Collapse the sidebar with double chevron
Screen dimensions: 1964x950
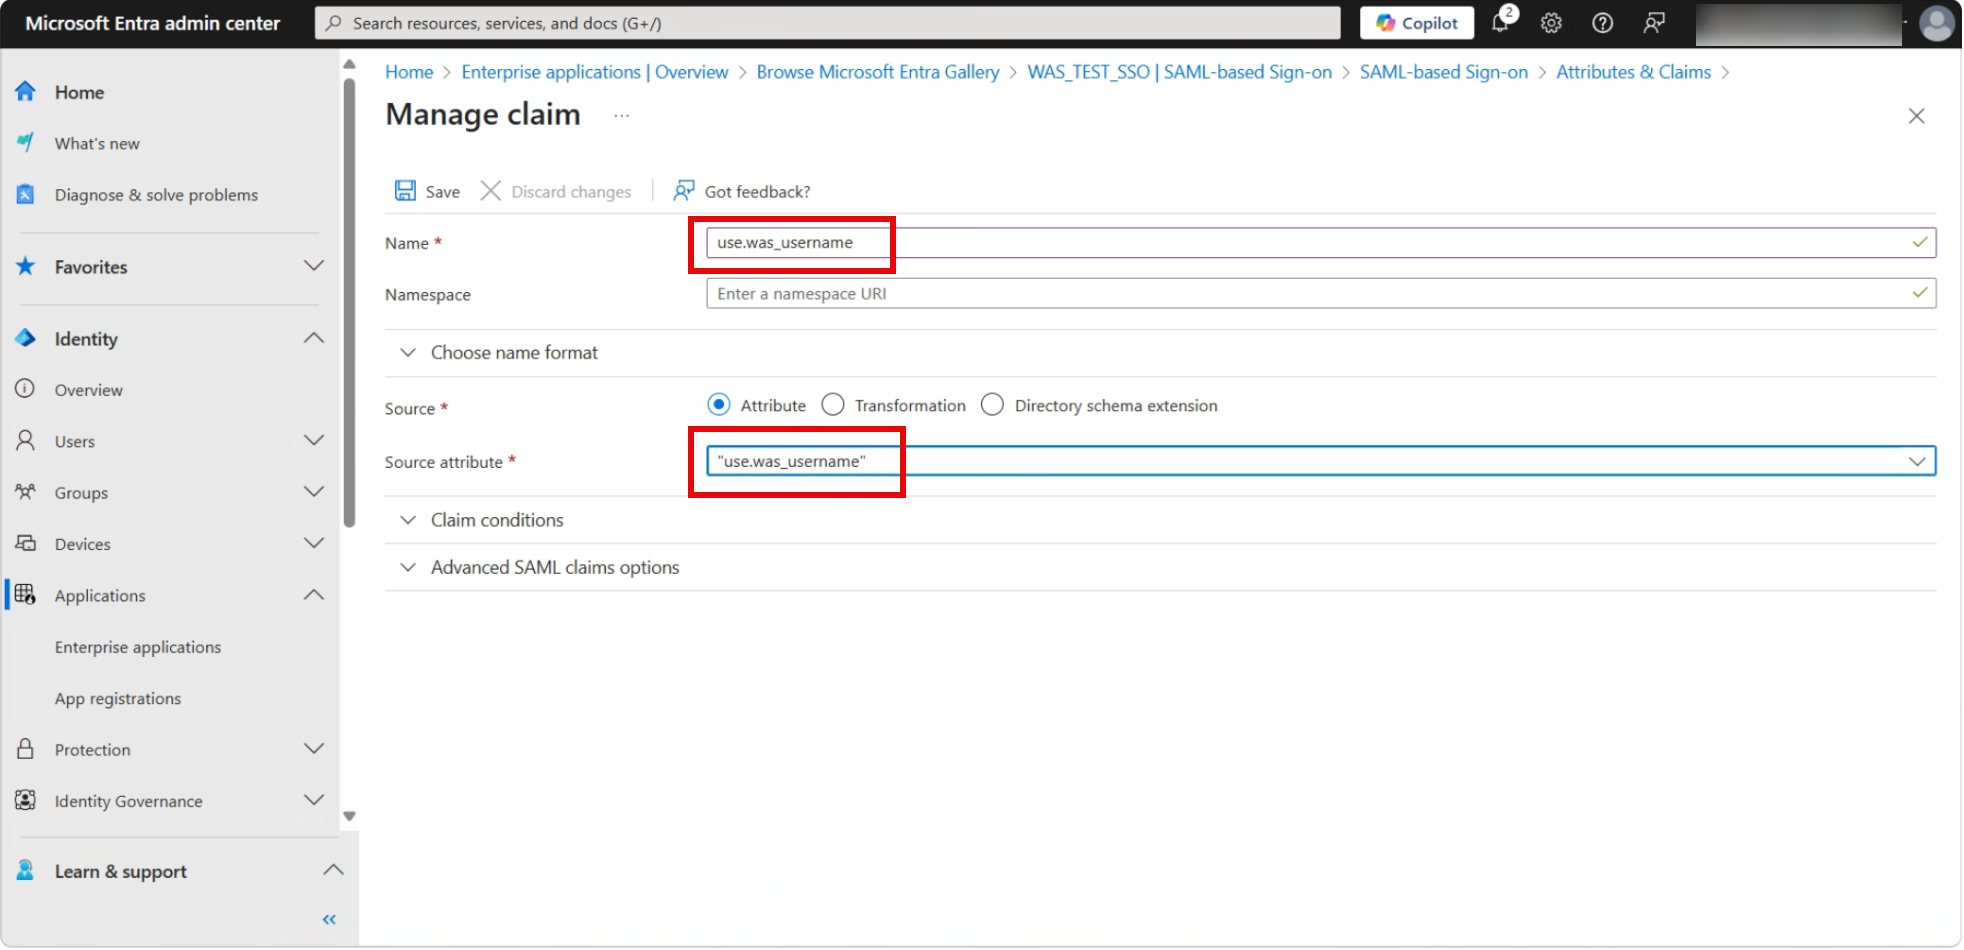[x=329, y=919]
